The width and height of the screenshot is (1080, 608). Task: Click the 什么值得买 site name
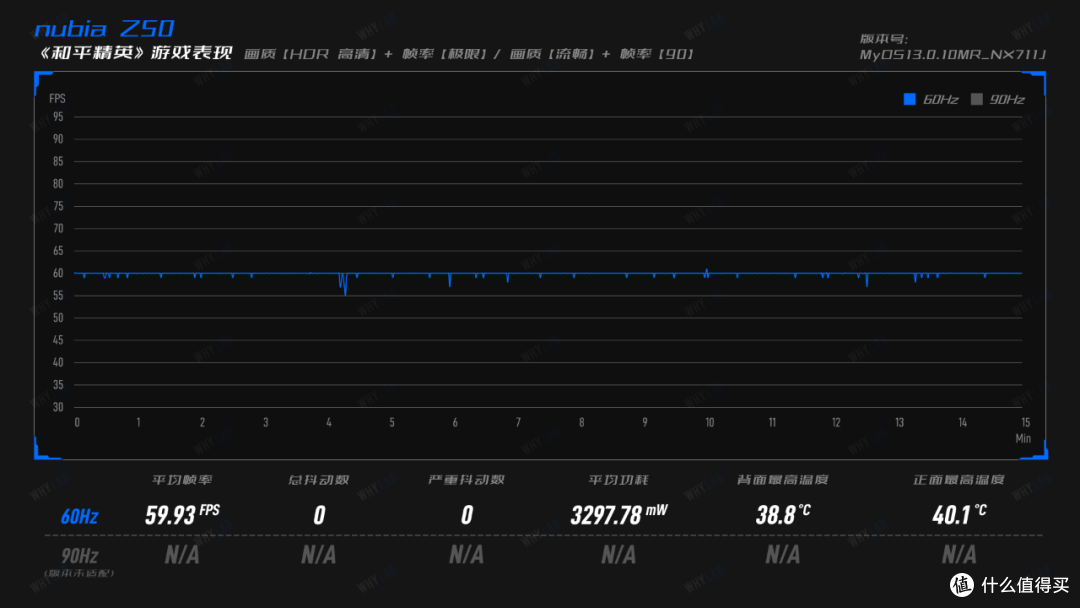coord(1025,585)
